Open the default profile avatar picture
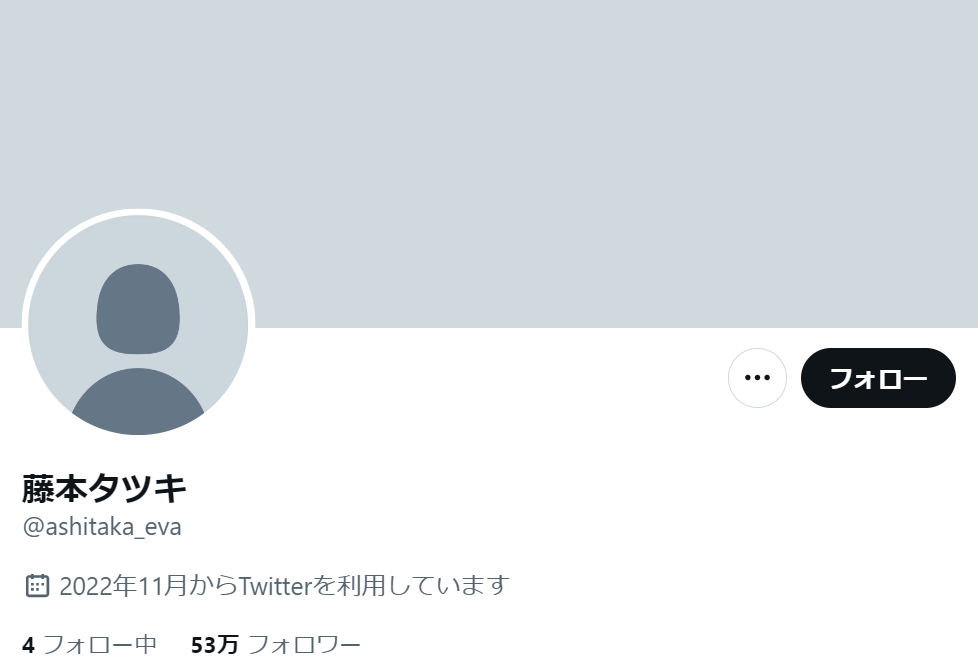 point(138,325)
